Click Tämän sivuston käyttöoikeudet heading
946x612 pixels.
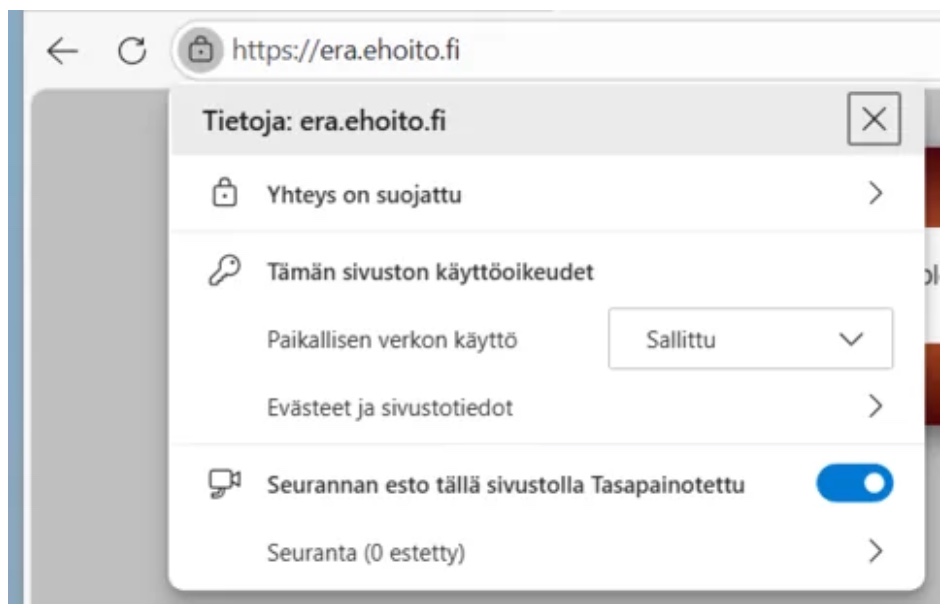[x=430, y=271]
